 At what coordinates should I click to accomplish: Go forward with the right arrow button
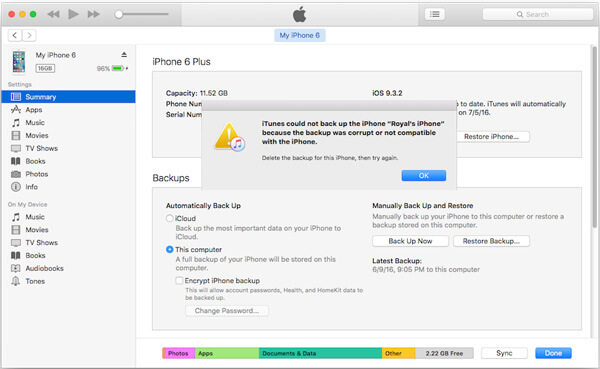point(29,35)
